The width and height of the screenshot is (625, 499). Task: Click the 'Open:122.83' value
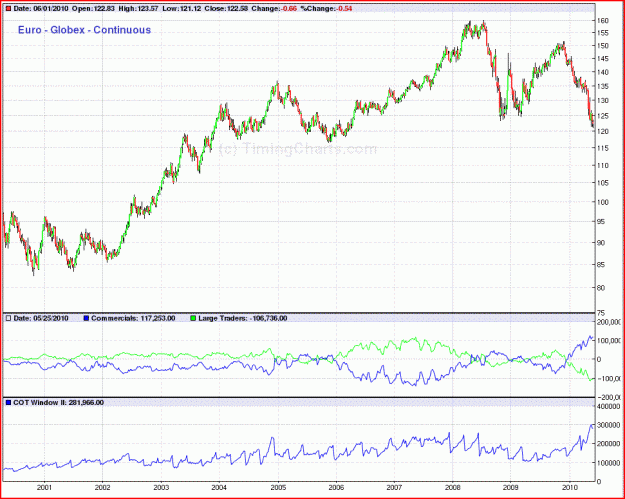coord(94,8)
